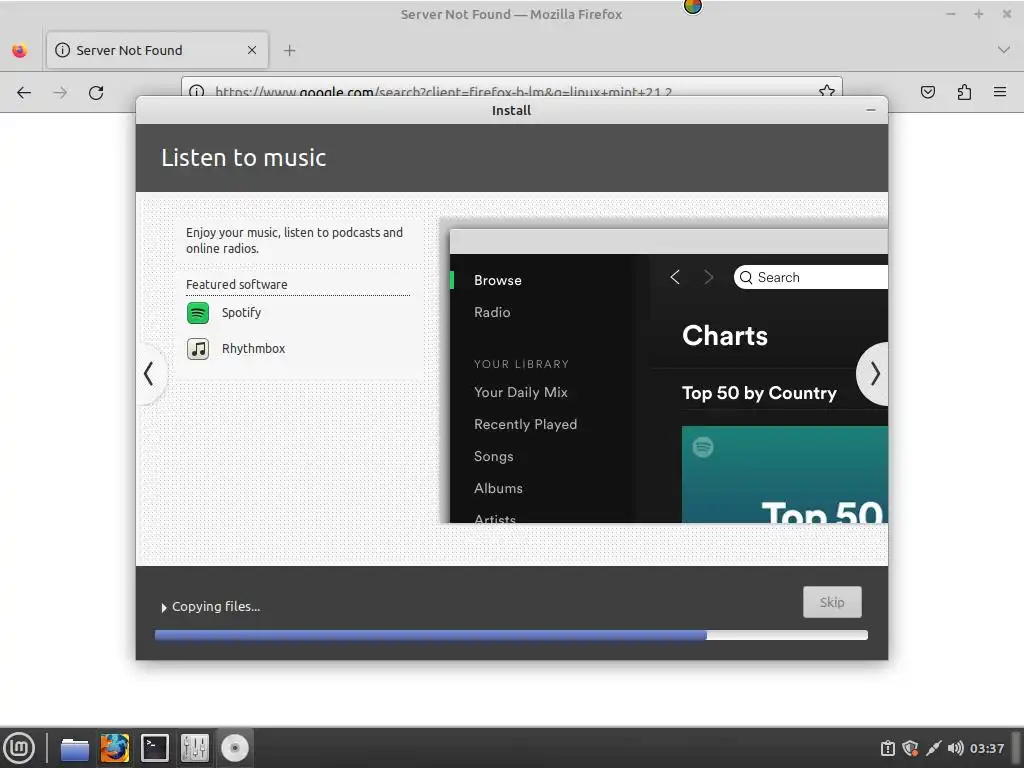This screenshot has height=768, width=1024.
Task: Bookmark page with star icon
Action: 827,91
